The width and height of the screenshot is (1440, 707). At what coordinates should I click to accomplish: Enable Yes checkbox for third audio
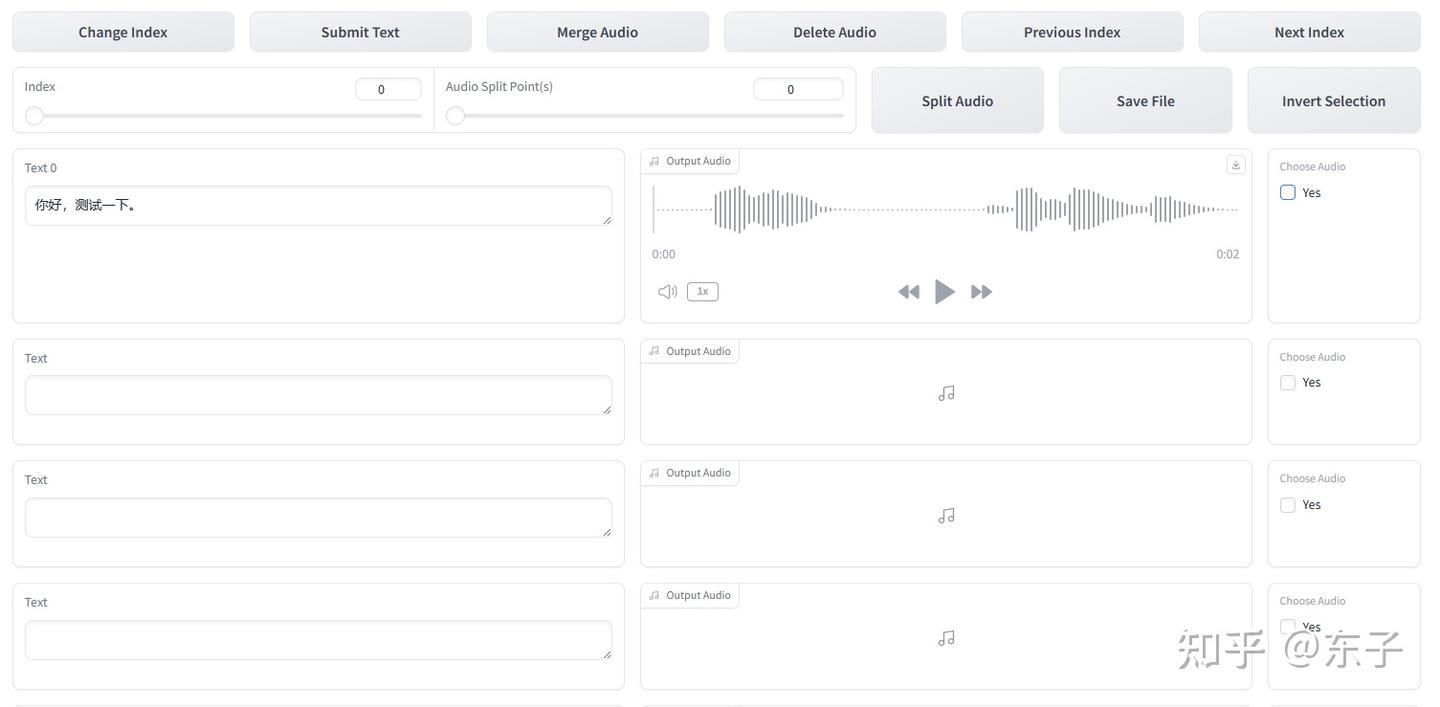pyautogui.click(x=1288, y=505)
